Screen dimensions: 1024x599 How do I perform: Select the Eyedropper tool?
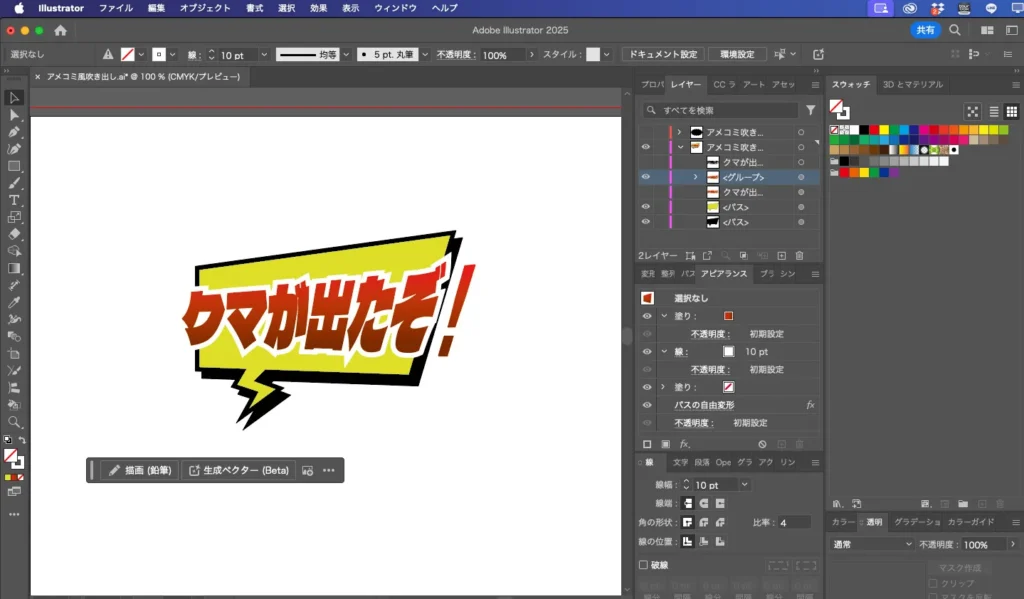coord(14,302)
